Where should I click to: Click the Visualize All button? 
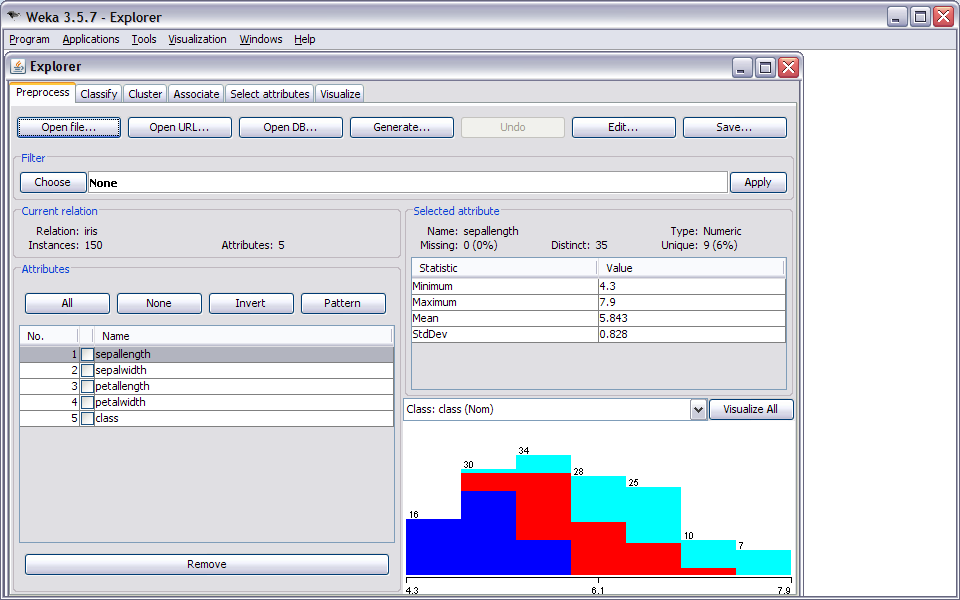(751, 410)
